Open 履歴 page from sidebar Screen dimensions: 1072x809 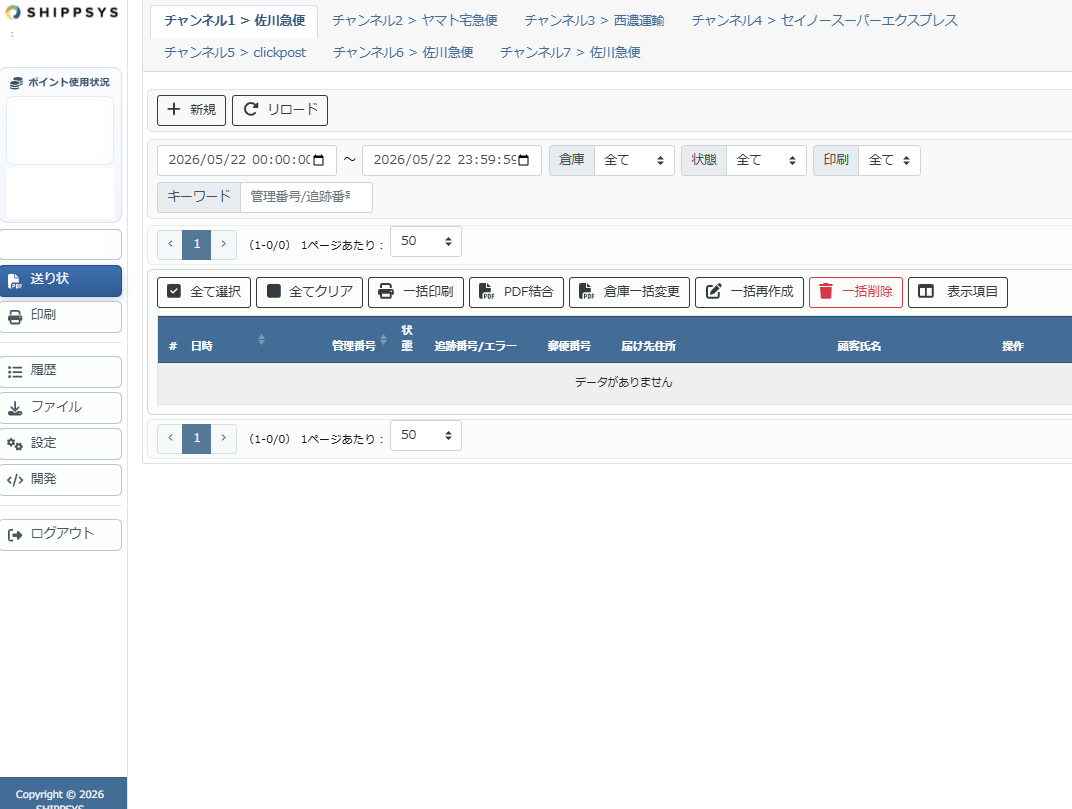tap(61, 372)
